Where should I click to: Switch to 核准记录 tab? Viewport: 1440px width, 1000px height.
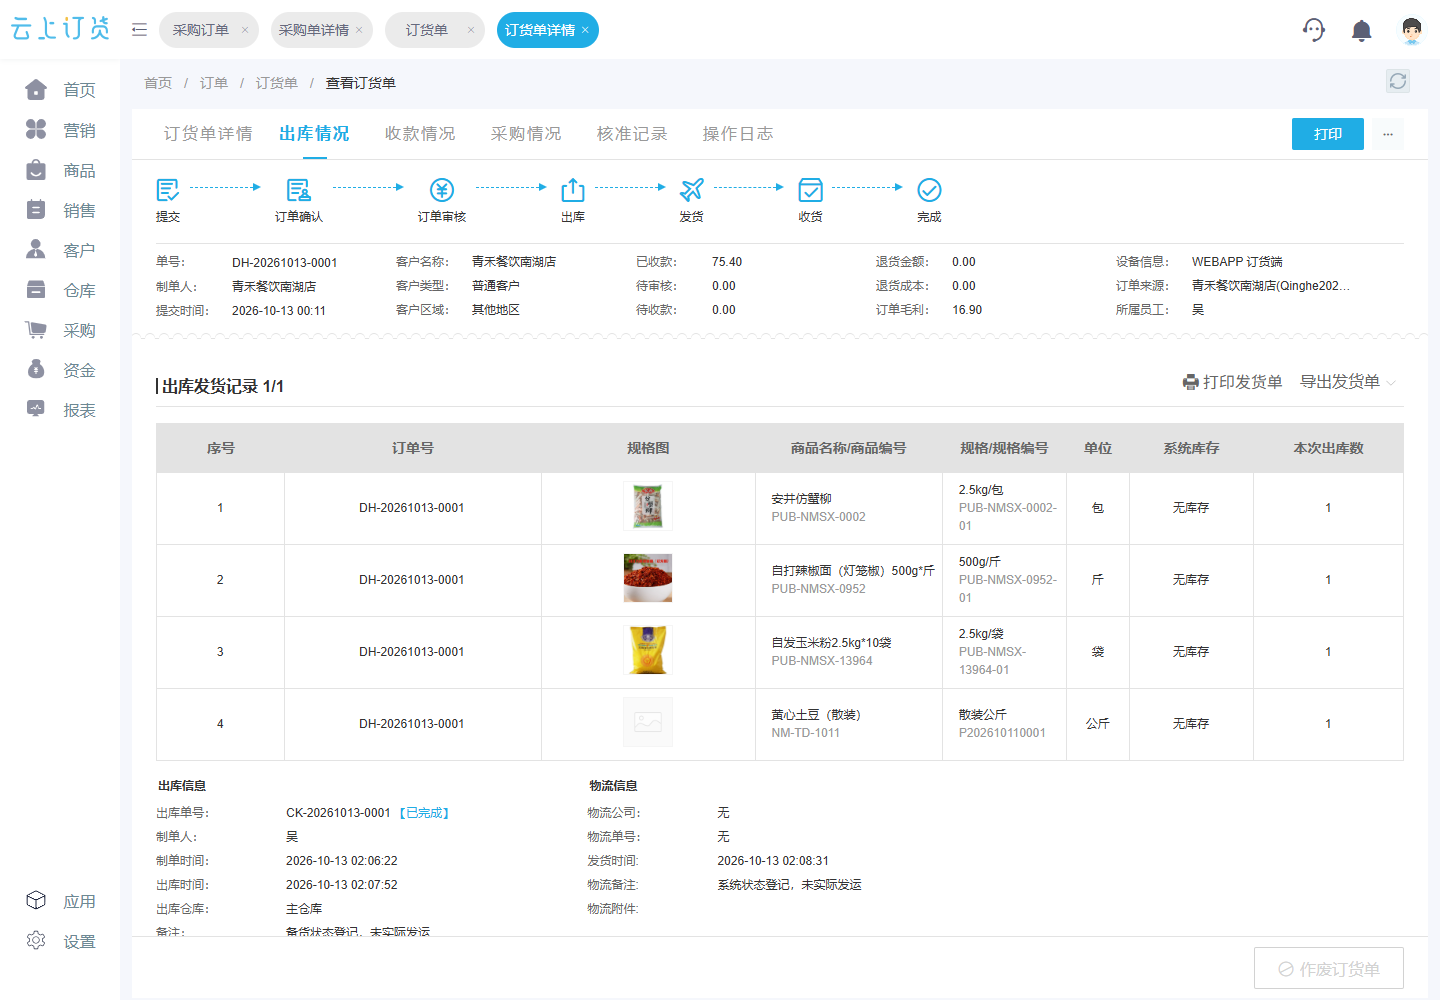point(632,134)
